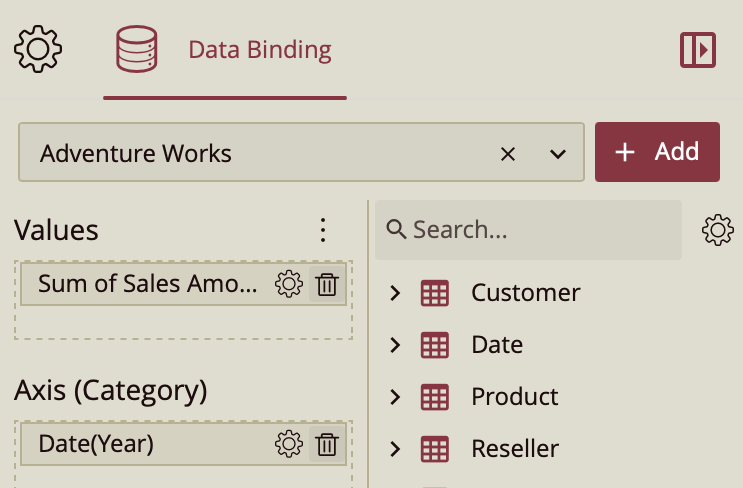
Task: Remove Date(Year) using its trash icon
Action: [x=327, y=444]
